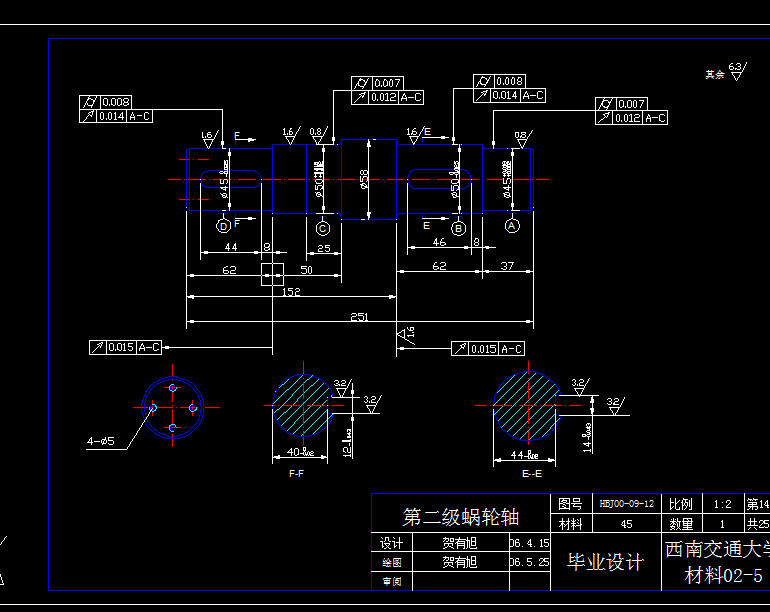
Task: Select the 12 keyway depth dimension in F-F
Action: [x=347, y=444]
